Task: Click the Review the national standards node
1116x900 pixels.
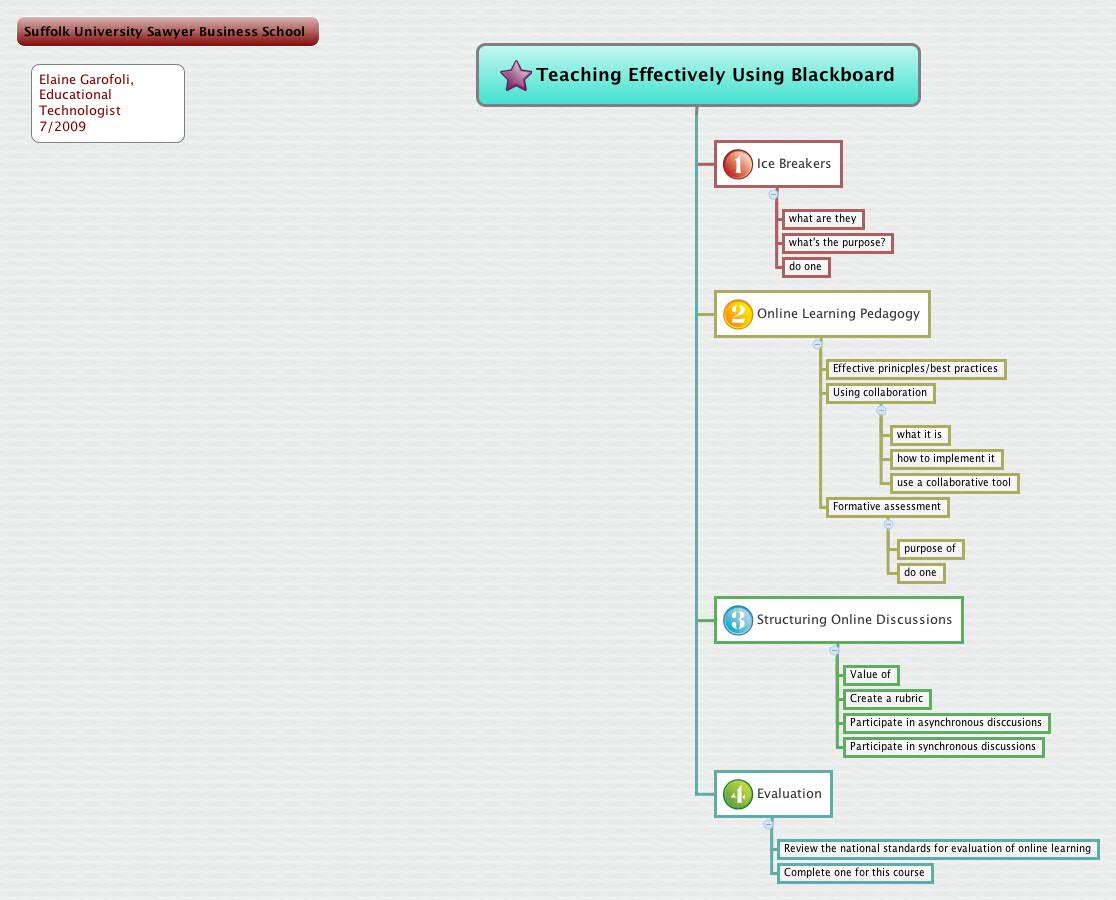Action: coord(937,848)
